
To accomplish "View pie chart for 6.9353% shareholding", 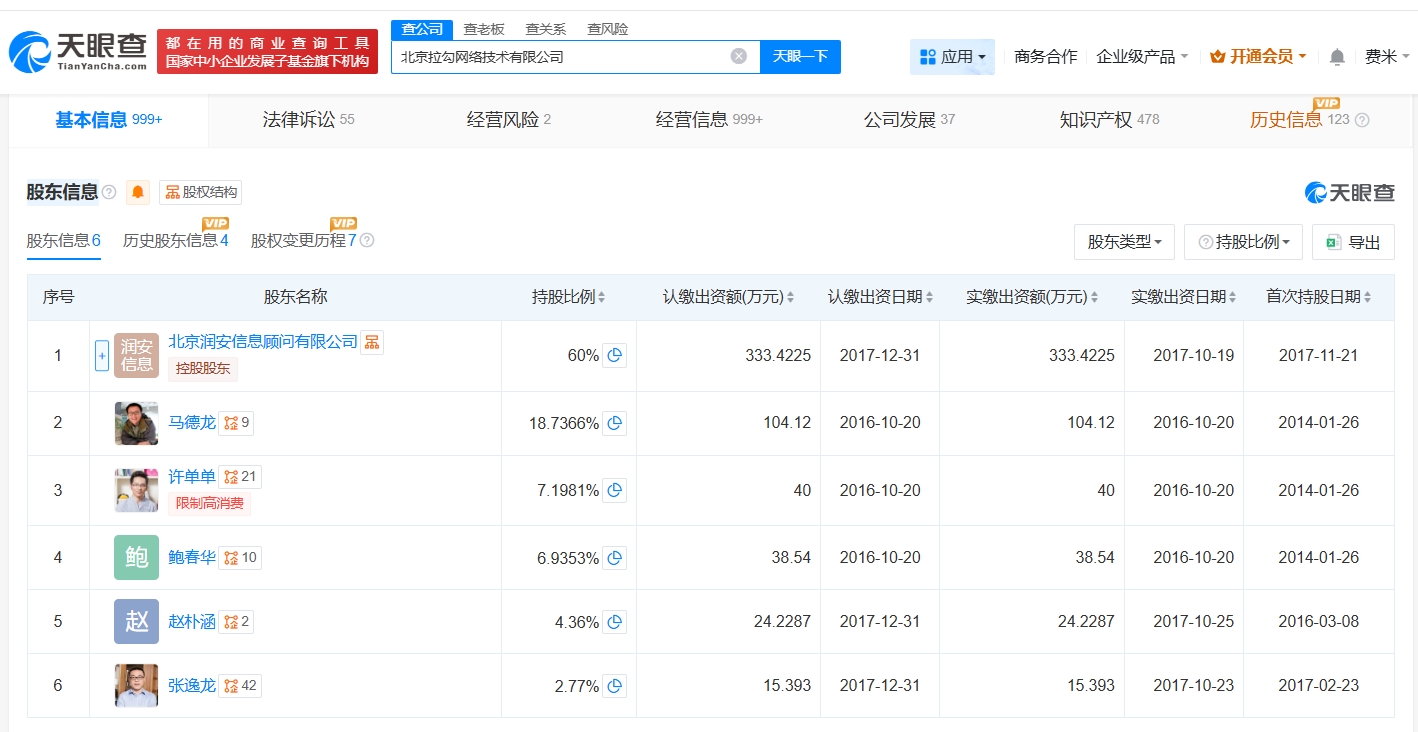I will (615, 557).
